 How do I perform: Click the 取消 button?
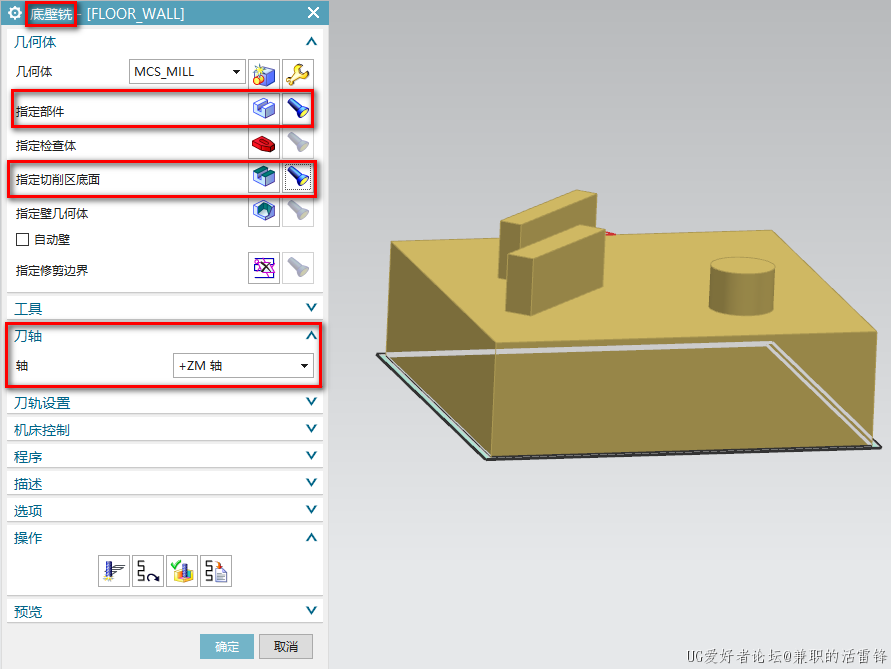point(286,646)
